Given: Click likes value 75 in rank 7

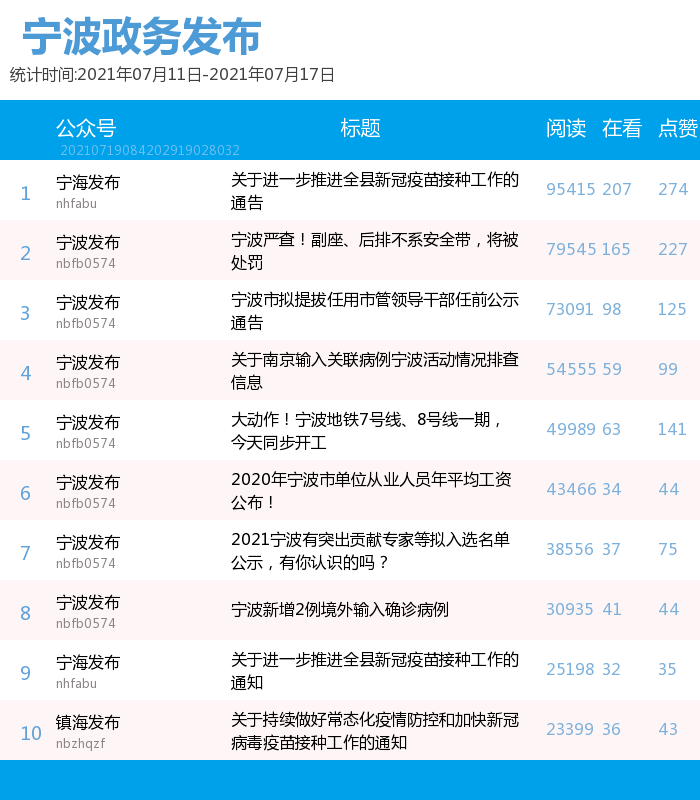Looking at the screenshot, I should point(668,549).
